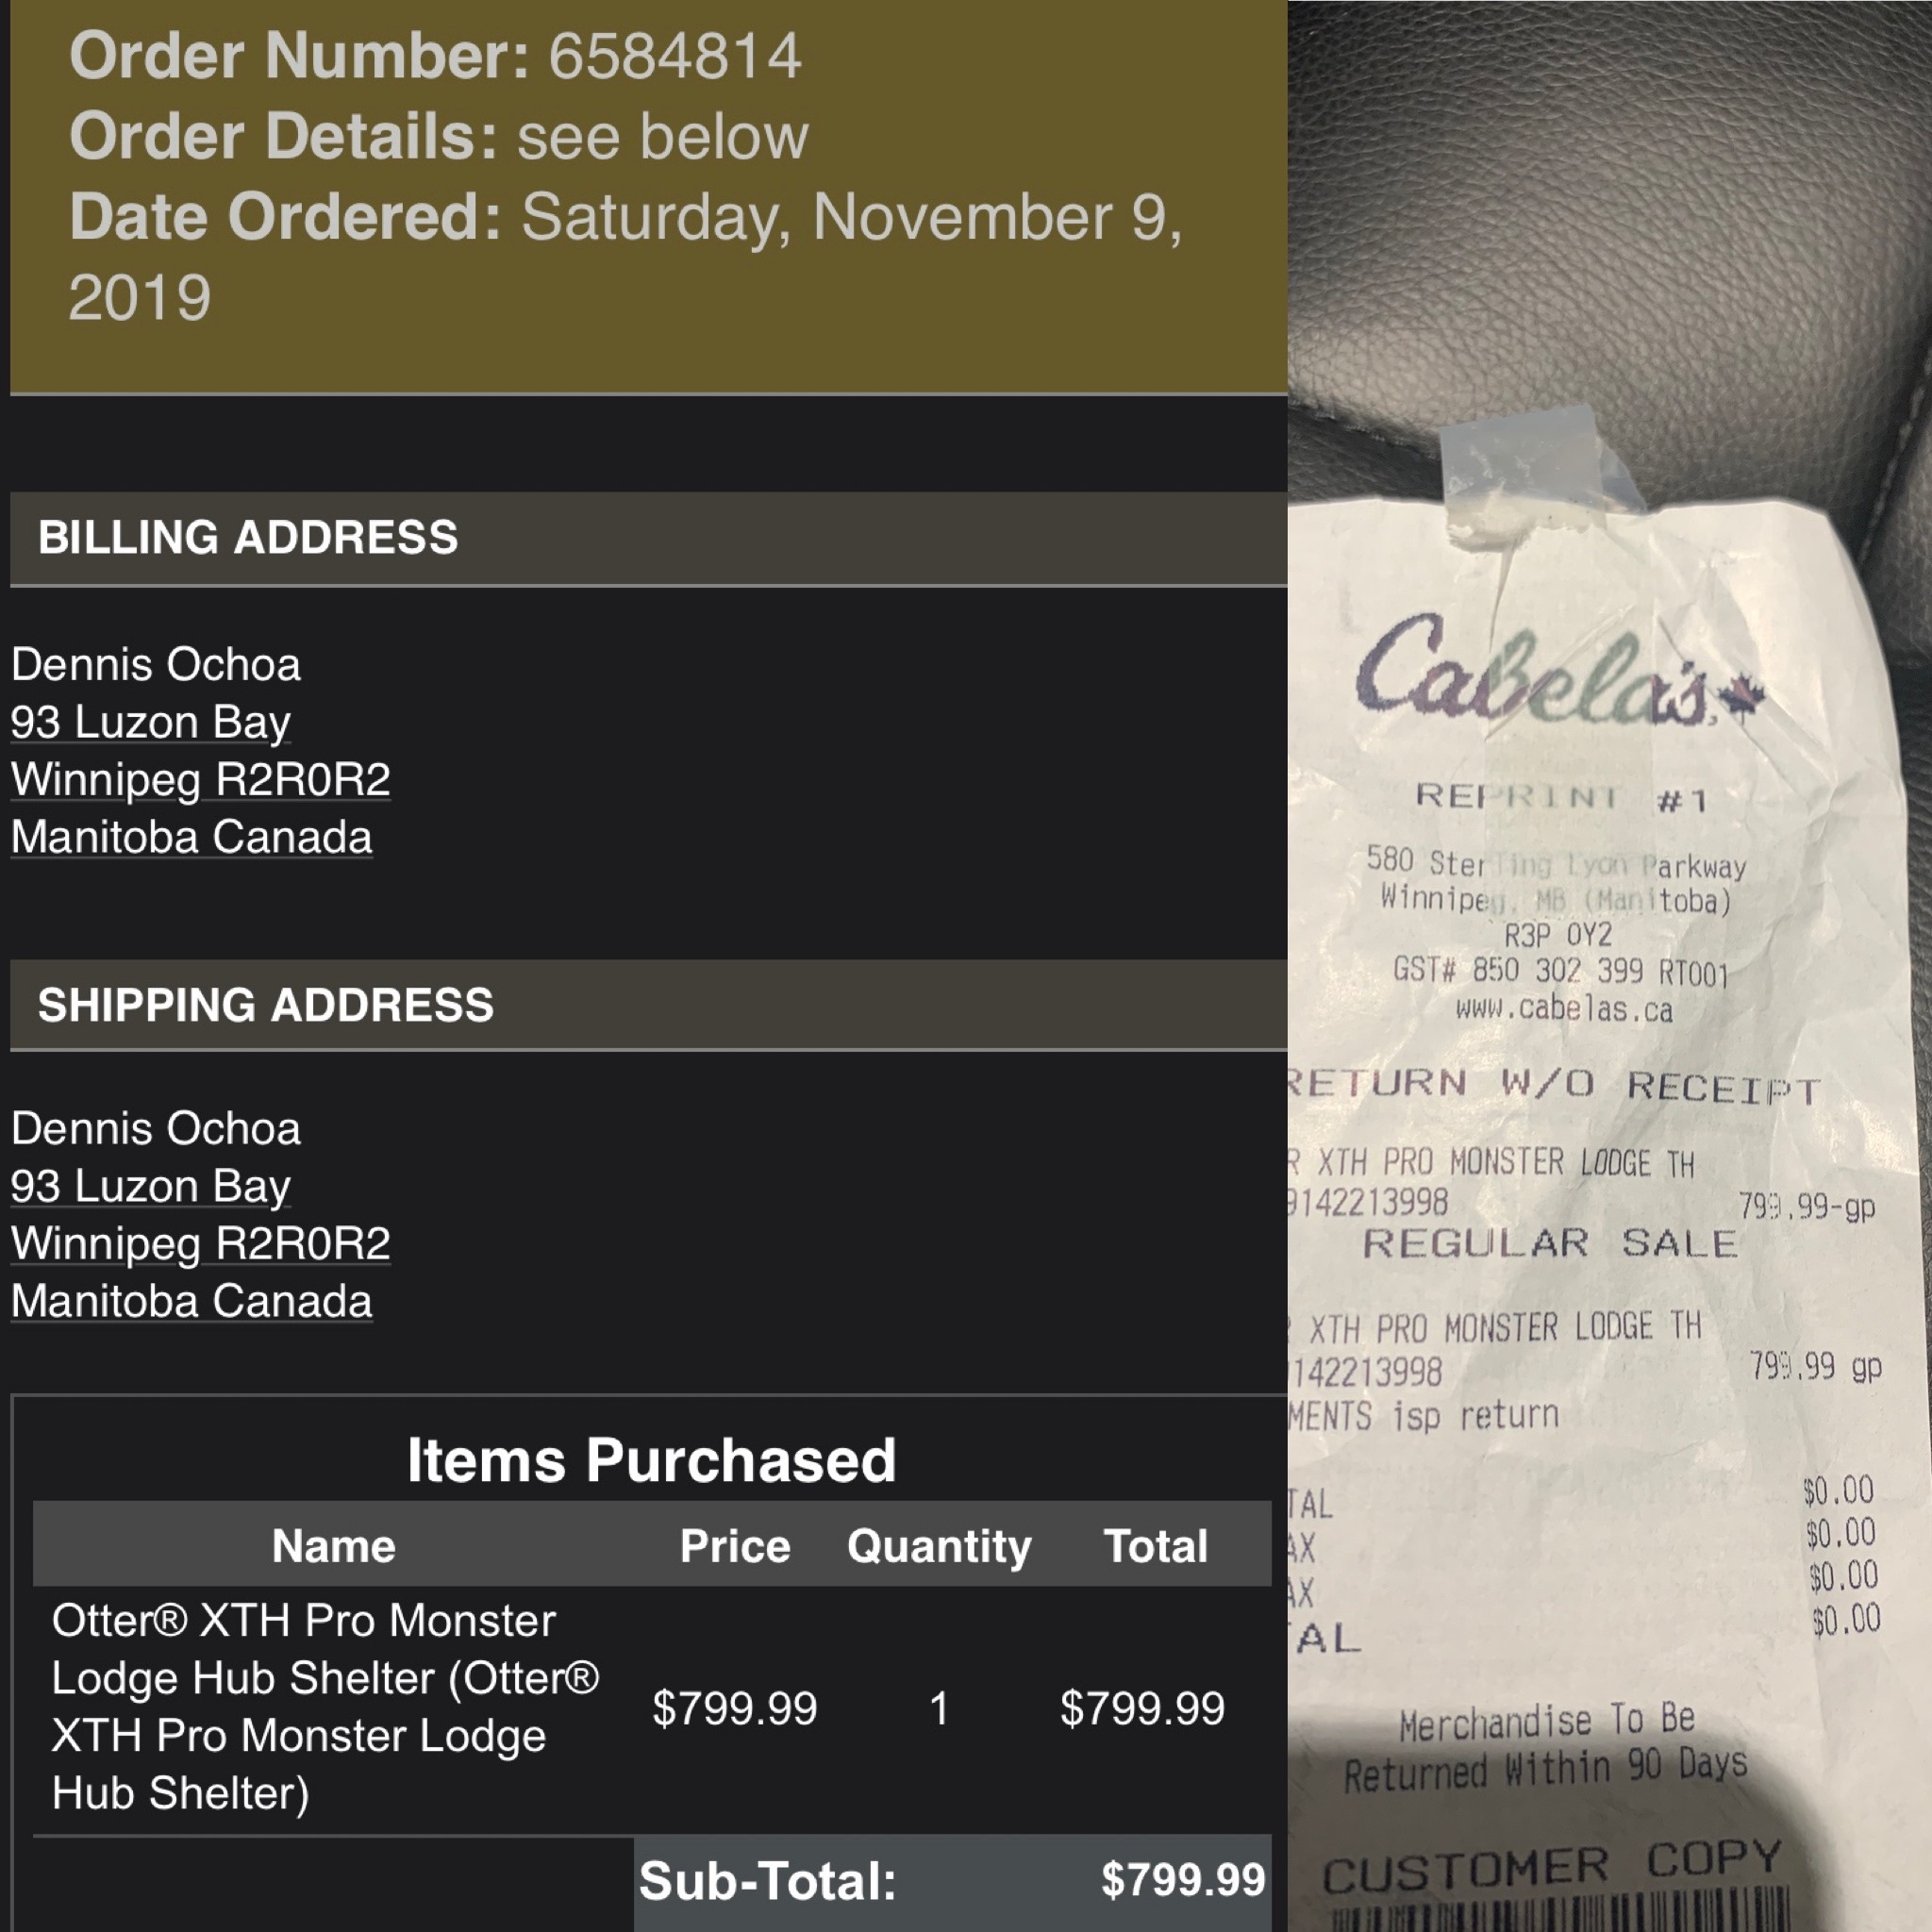1932x1932 pixels.
Task: Click the Items Purchased heading
Action: pyautogui.click(x=651, y=1460)
